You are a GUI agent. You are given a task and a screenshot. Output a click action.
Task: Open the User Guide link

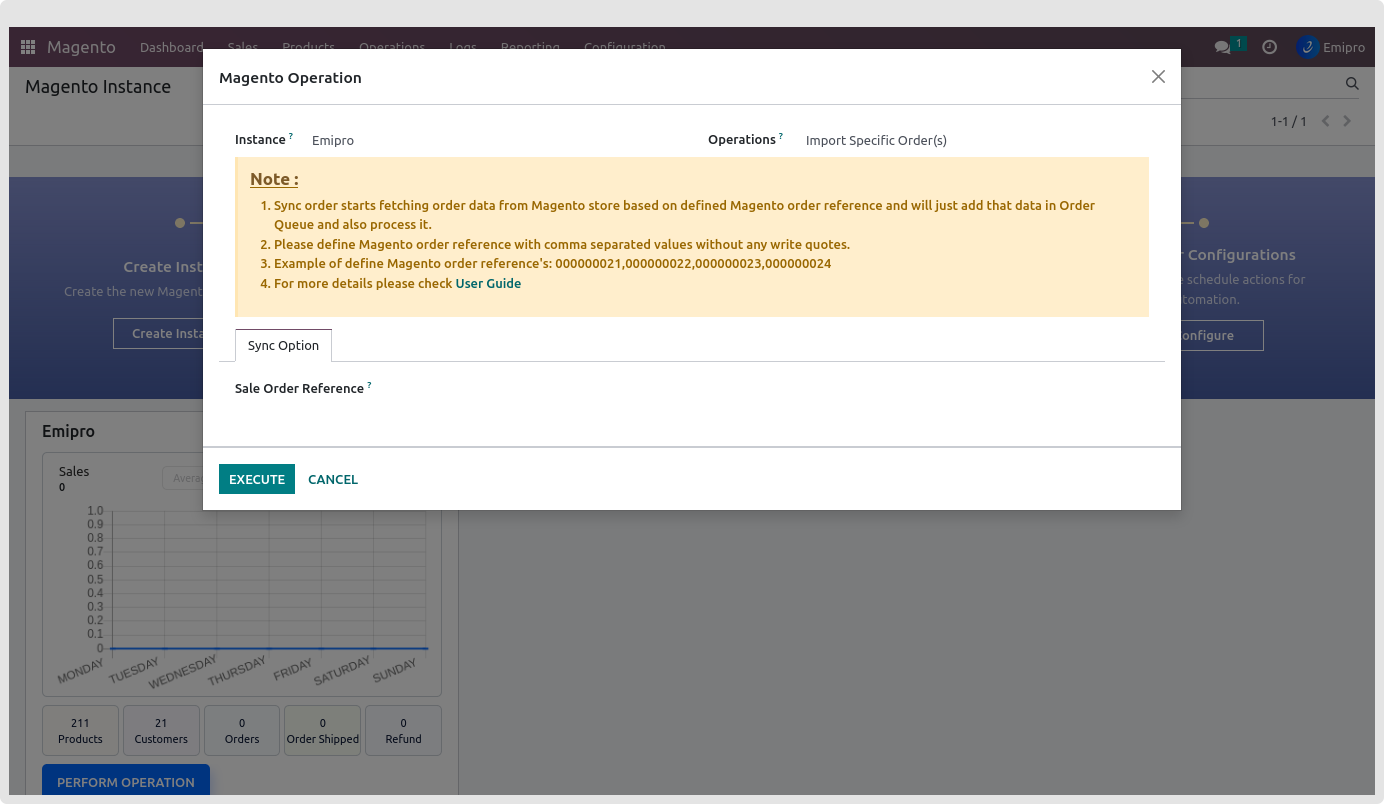pos(488,283)
